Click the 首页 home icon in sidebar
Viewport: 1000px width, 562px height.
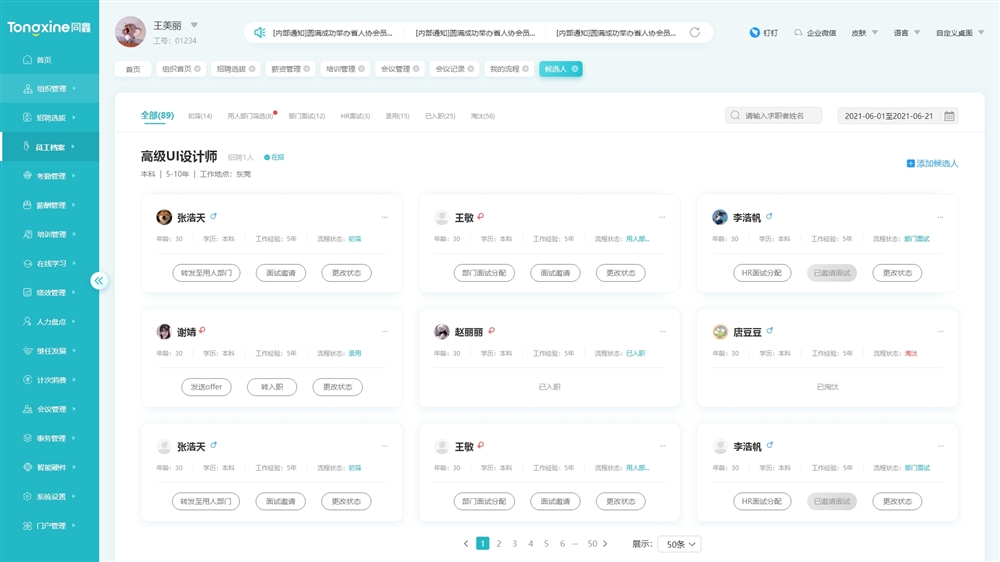[27, 60]
